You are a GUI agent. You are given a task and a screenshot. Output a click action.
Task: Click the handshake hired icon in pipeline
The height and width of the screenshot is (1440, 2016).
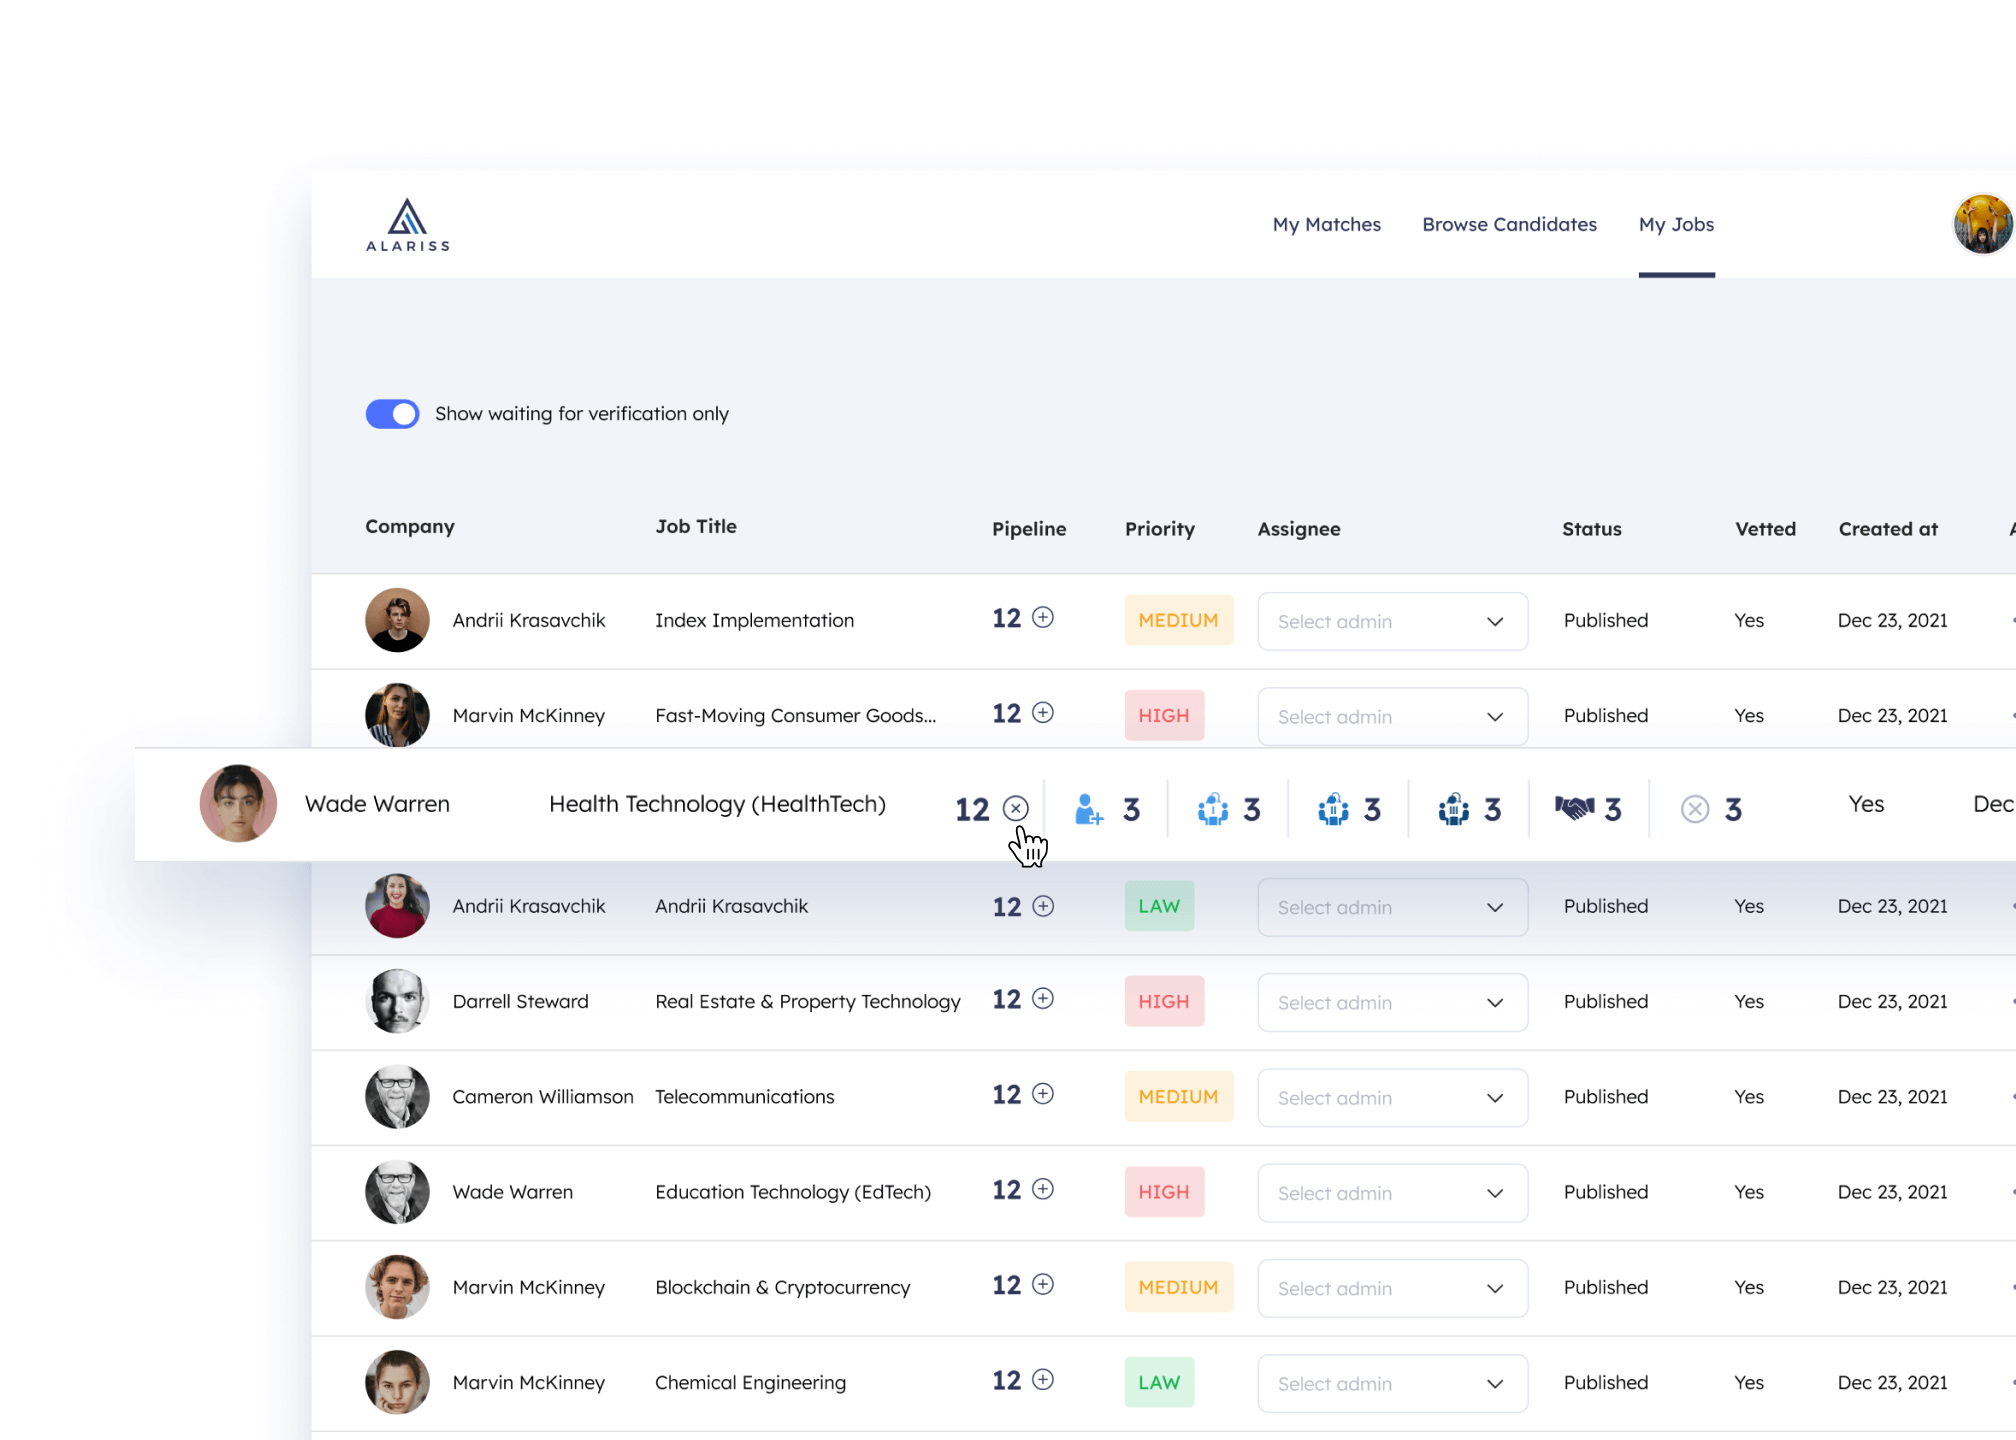pyautogui.click(x=1574, y=808)
